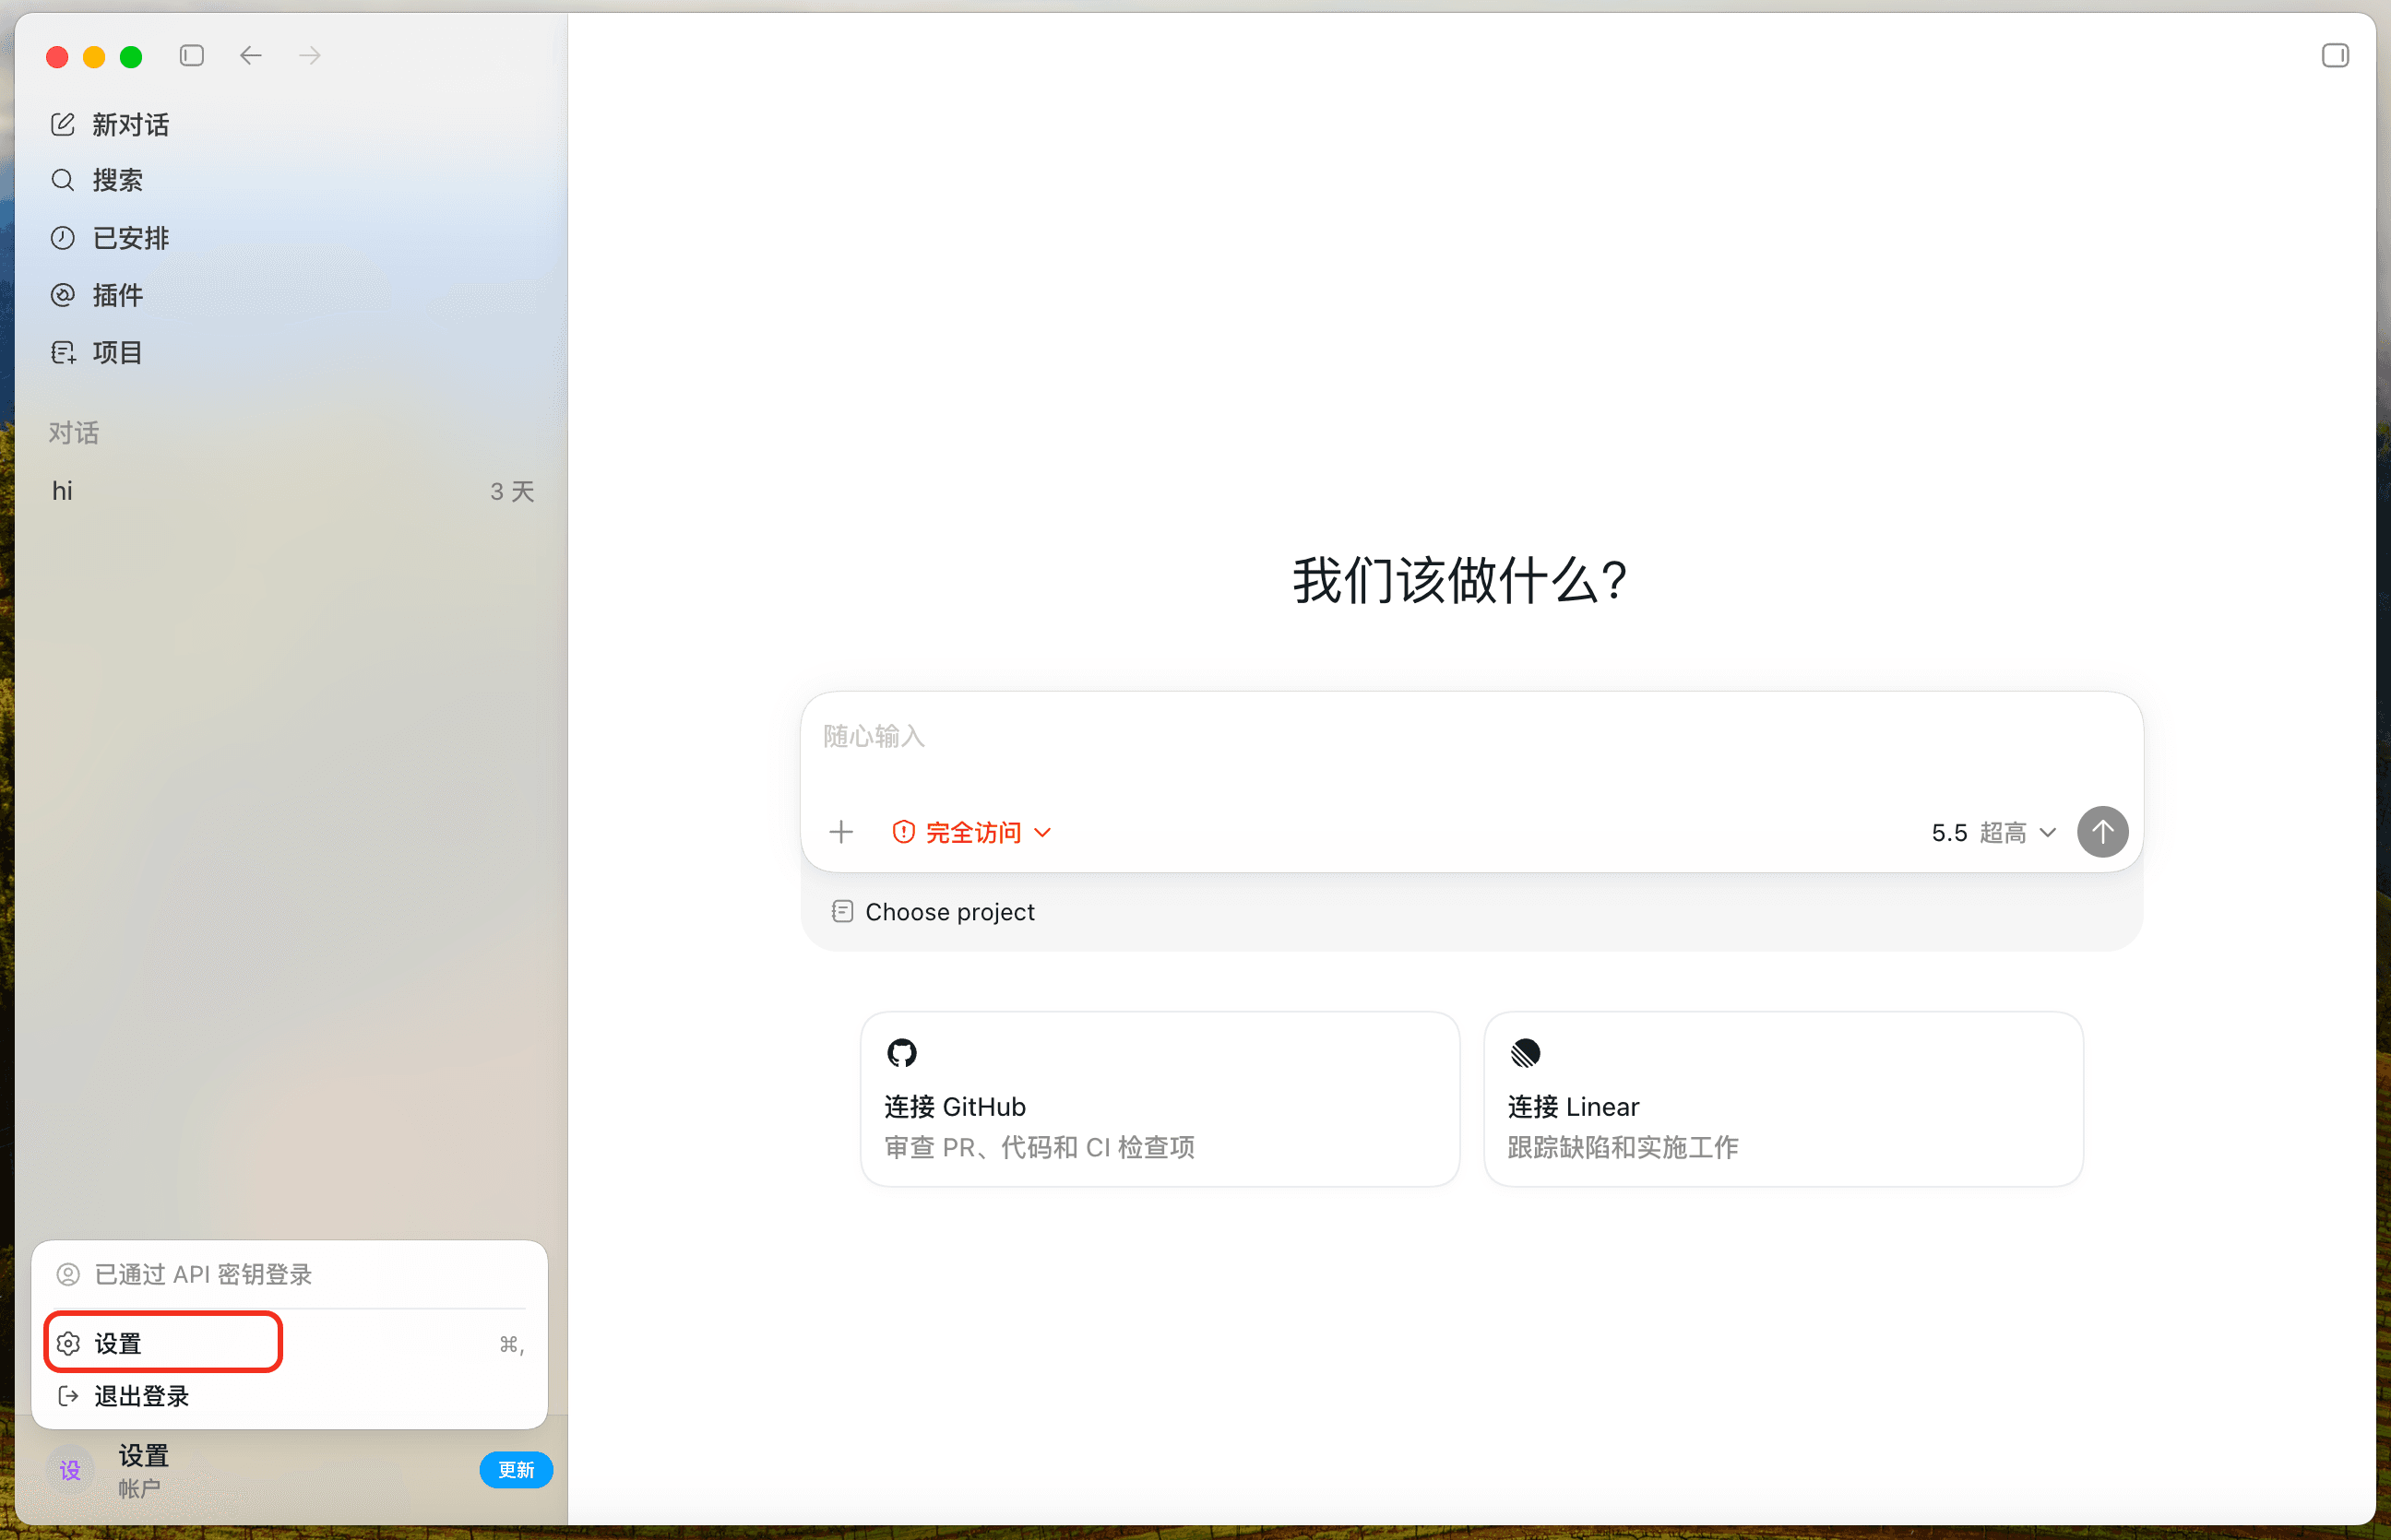Screen dimensions: 2391x1540
Task: Open the 连接 Linear card
Action: tap(1783, 1099)
